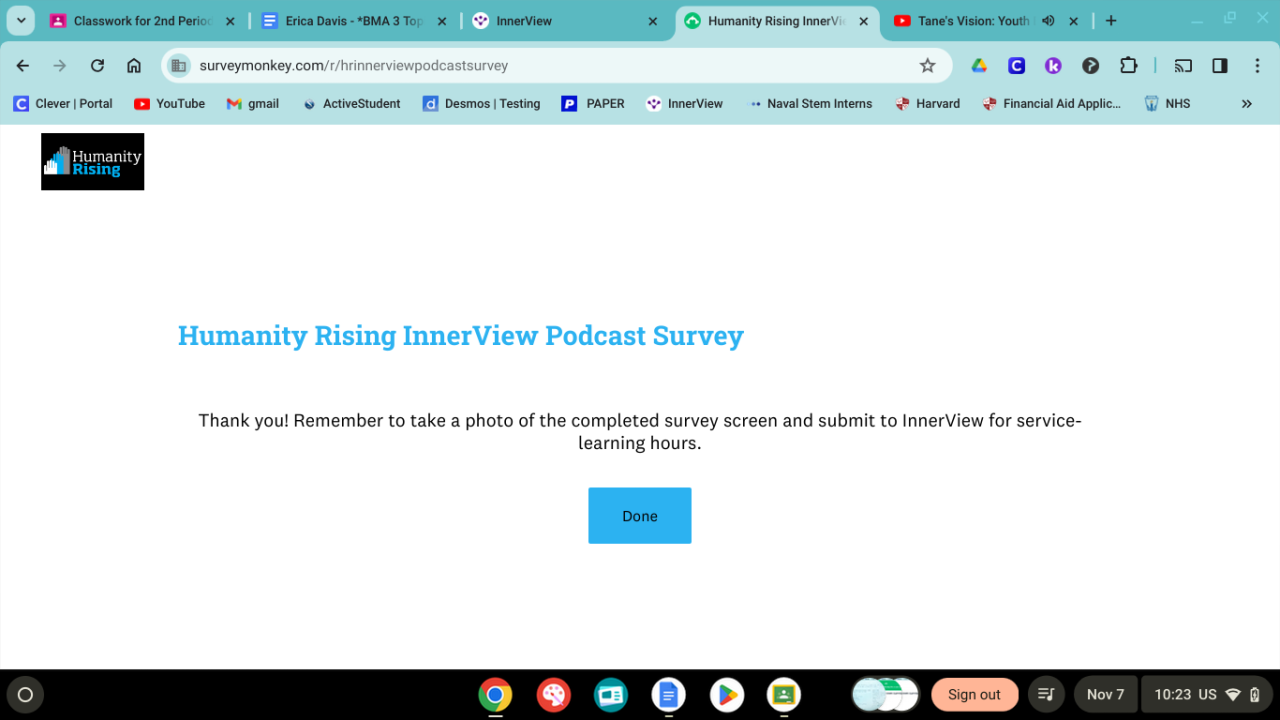The width and height of the screenshot is (1280, 720).
Task: Open the ActiveStudent bookmark
Action: coord(351,104)
